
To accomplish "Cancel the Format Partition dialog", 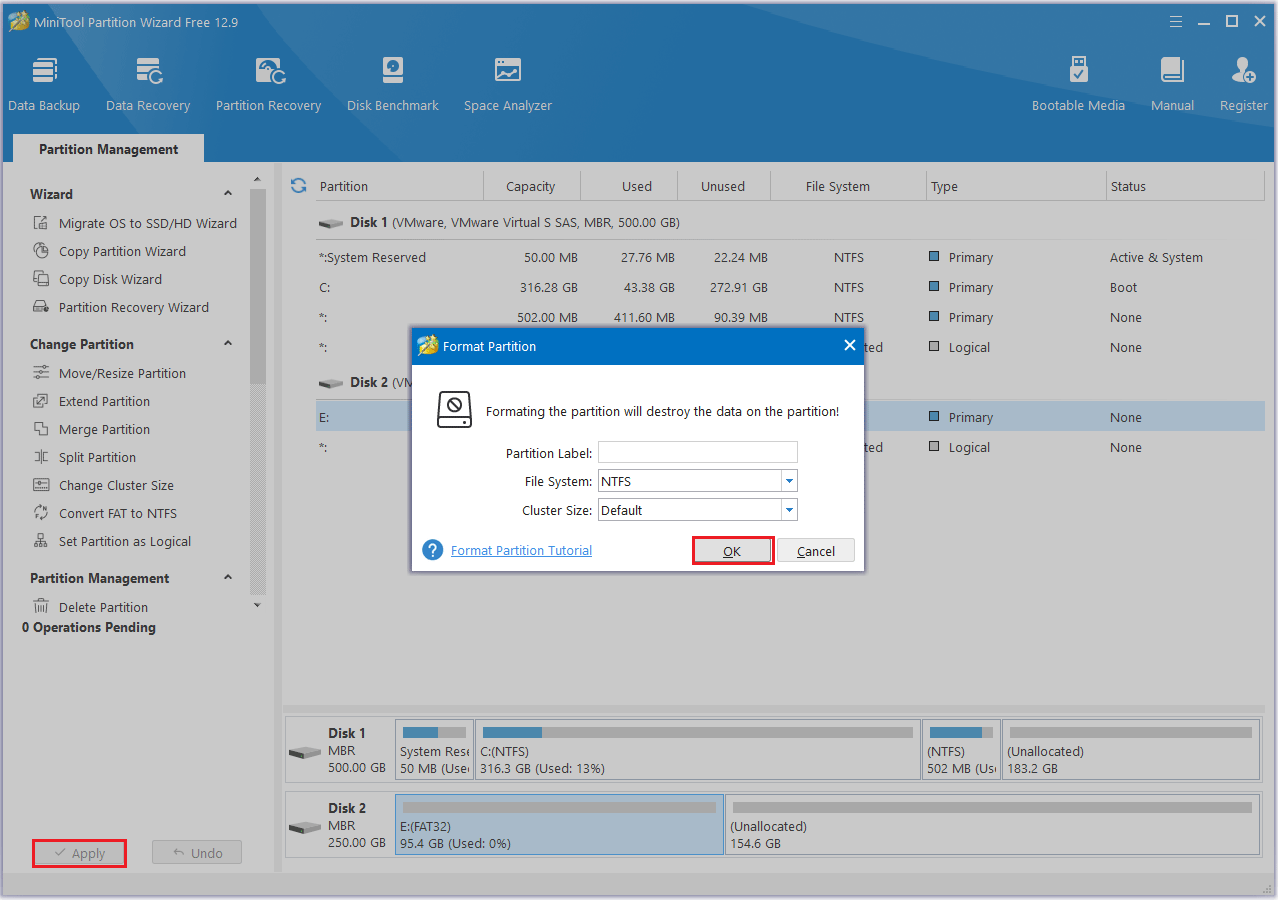I will pyautogui.click(x=816, y=551).
